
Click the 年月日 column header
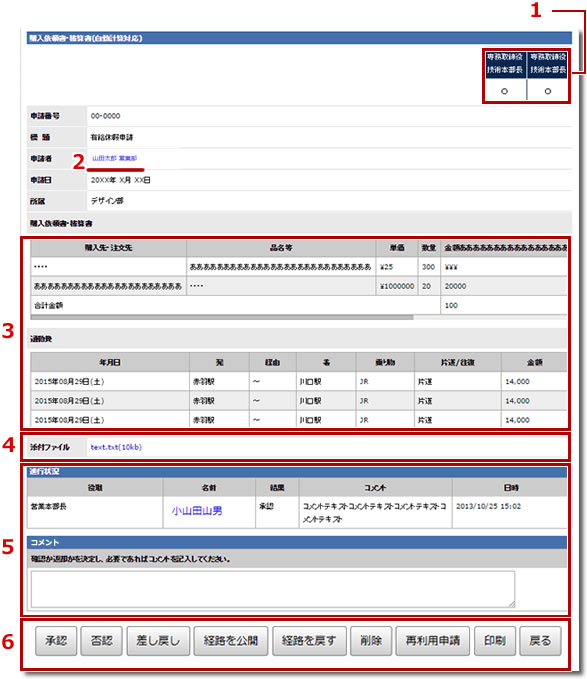tap(110, 362)
